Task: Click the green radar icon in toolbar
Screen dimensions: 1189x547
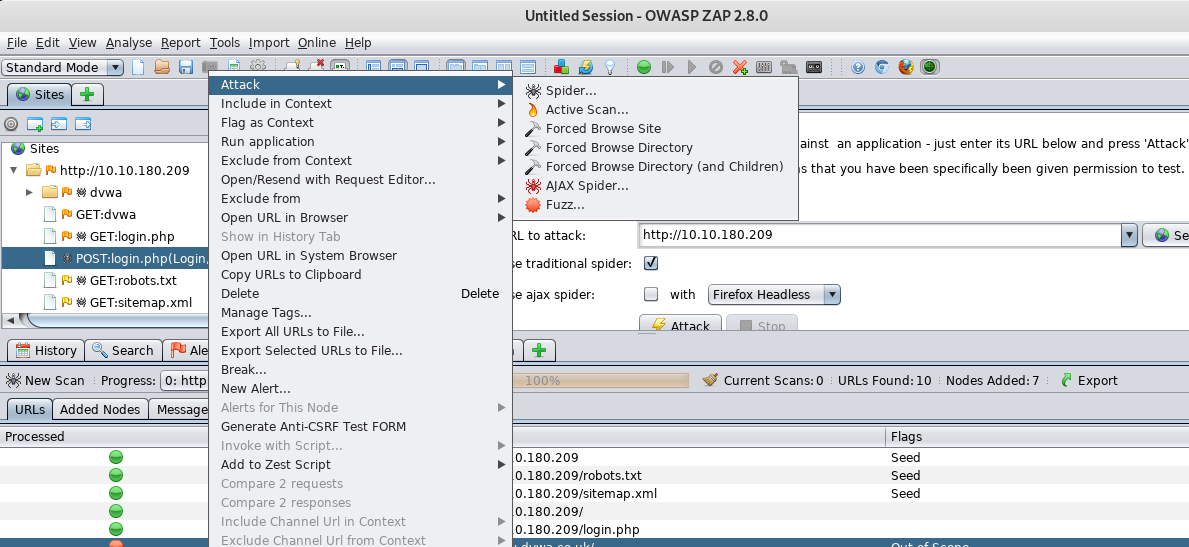Action: (930, 67)
